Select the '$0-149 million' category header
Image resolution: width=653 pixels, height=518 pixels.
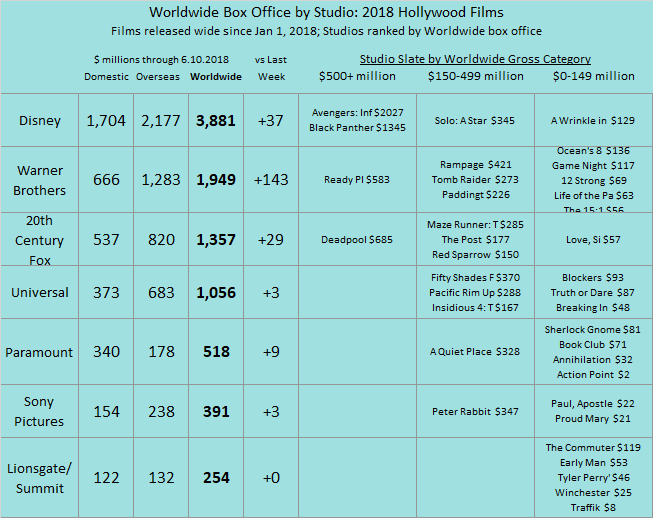pos(593,76)
